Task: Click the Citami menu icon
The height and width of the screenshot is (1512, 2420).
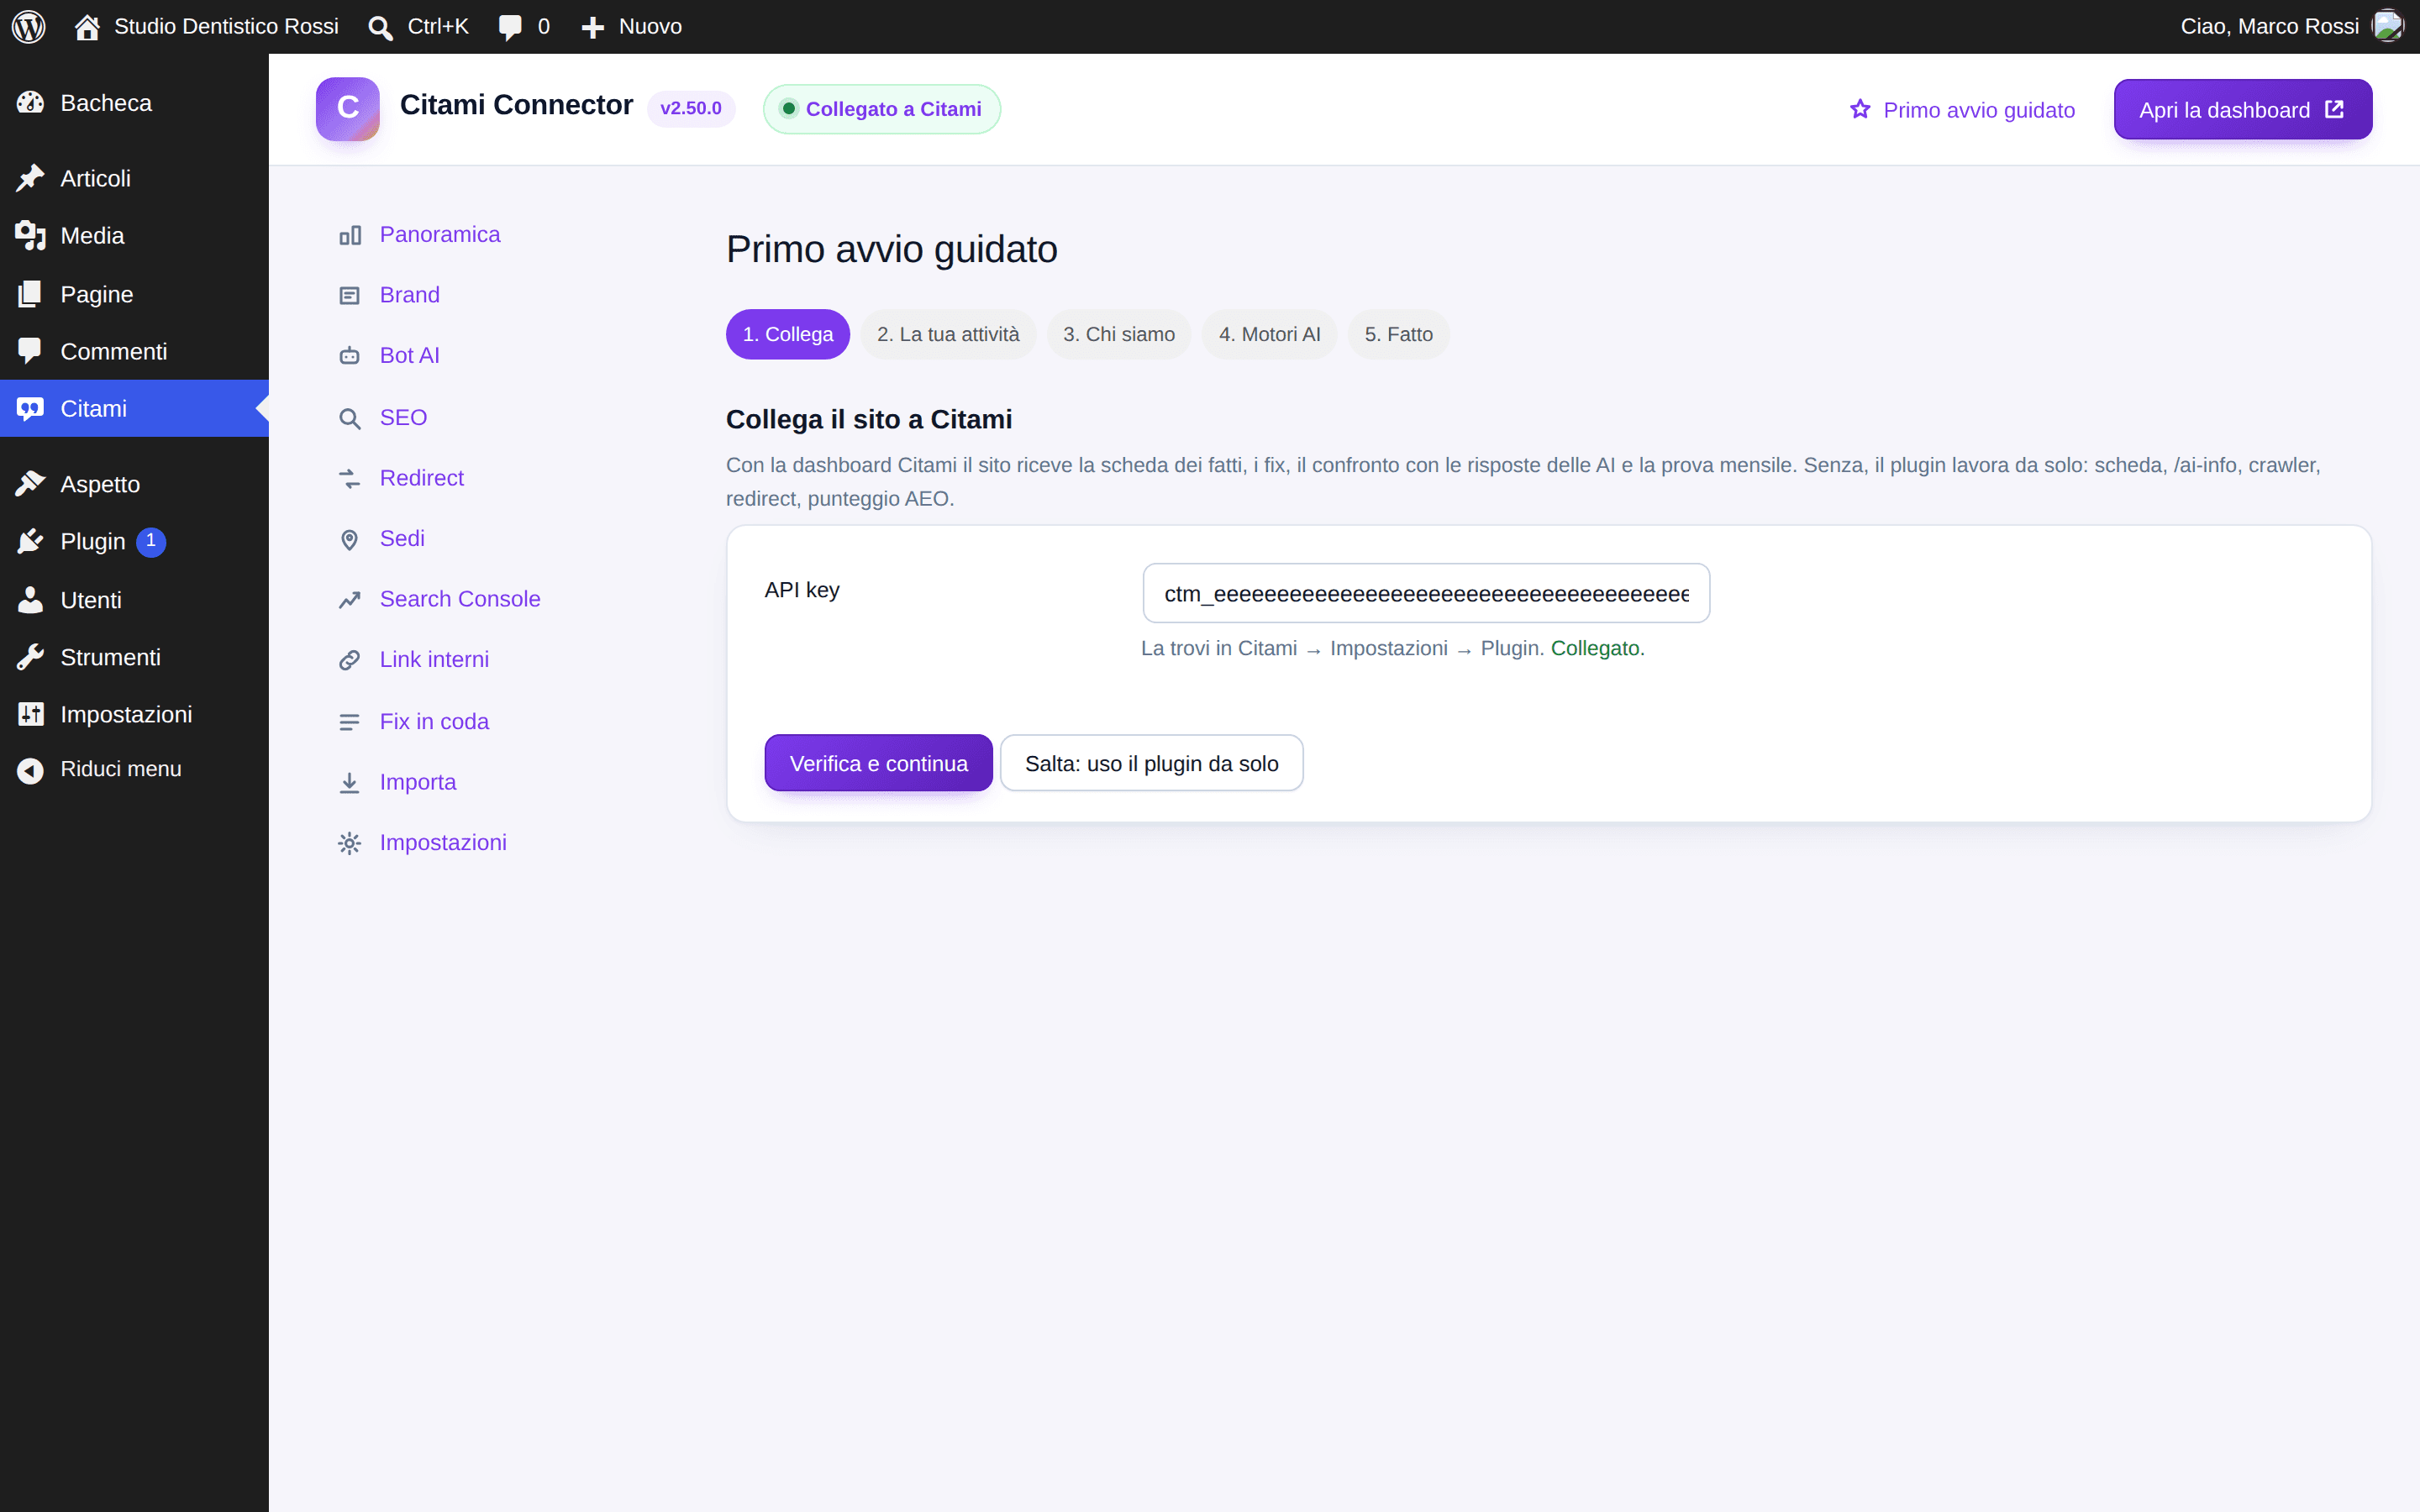Action: 30,408
